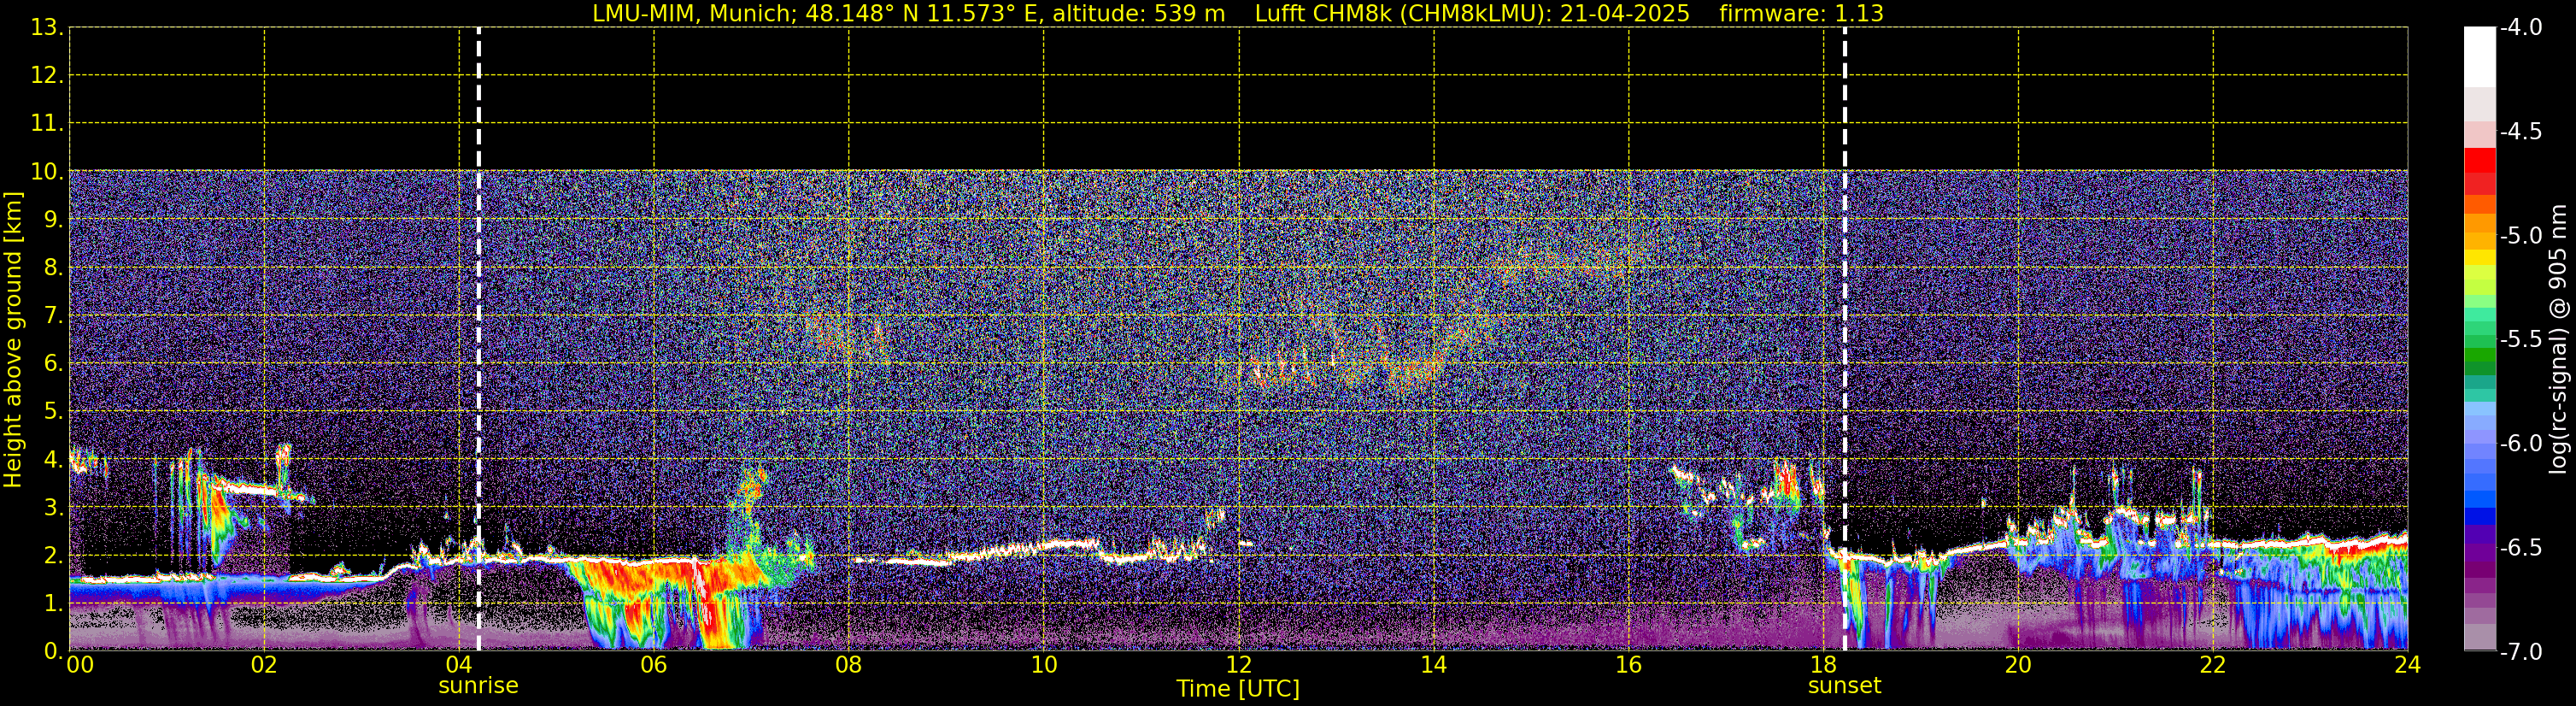Pick the dark green segment of the colorbar
The height and width of the screenshot is (706, 2576).
[2479, 368]
